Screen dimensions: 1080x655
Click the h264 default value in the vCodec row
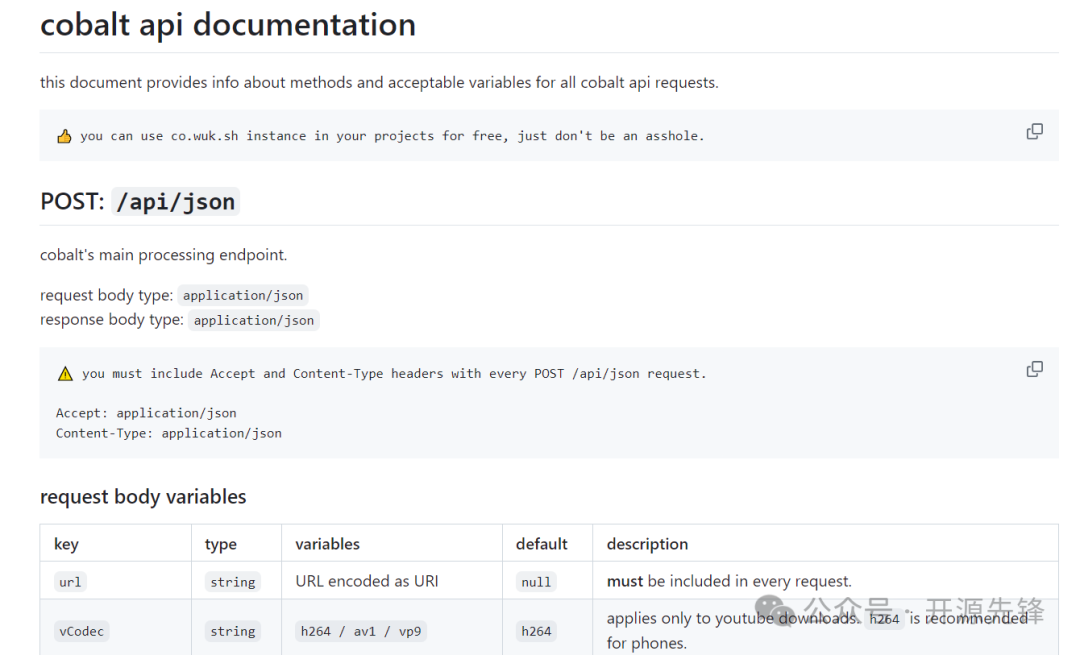tap(536, 631)
